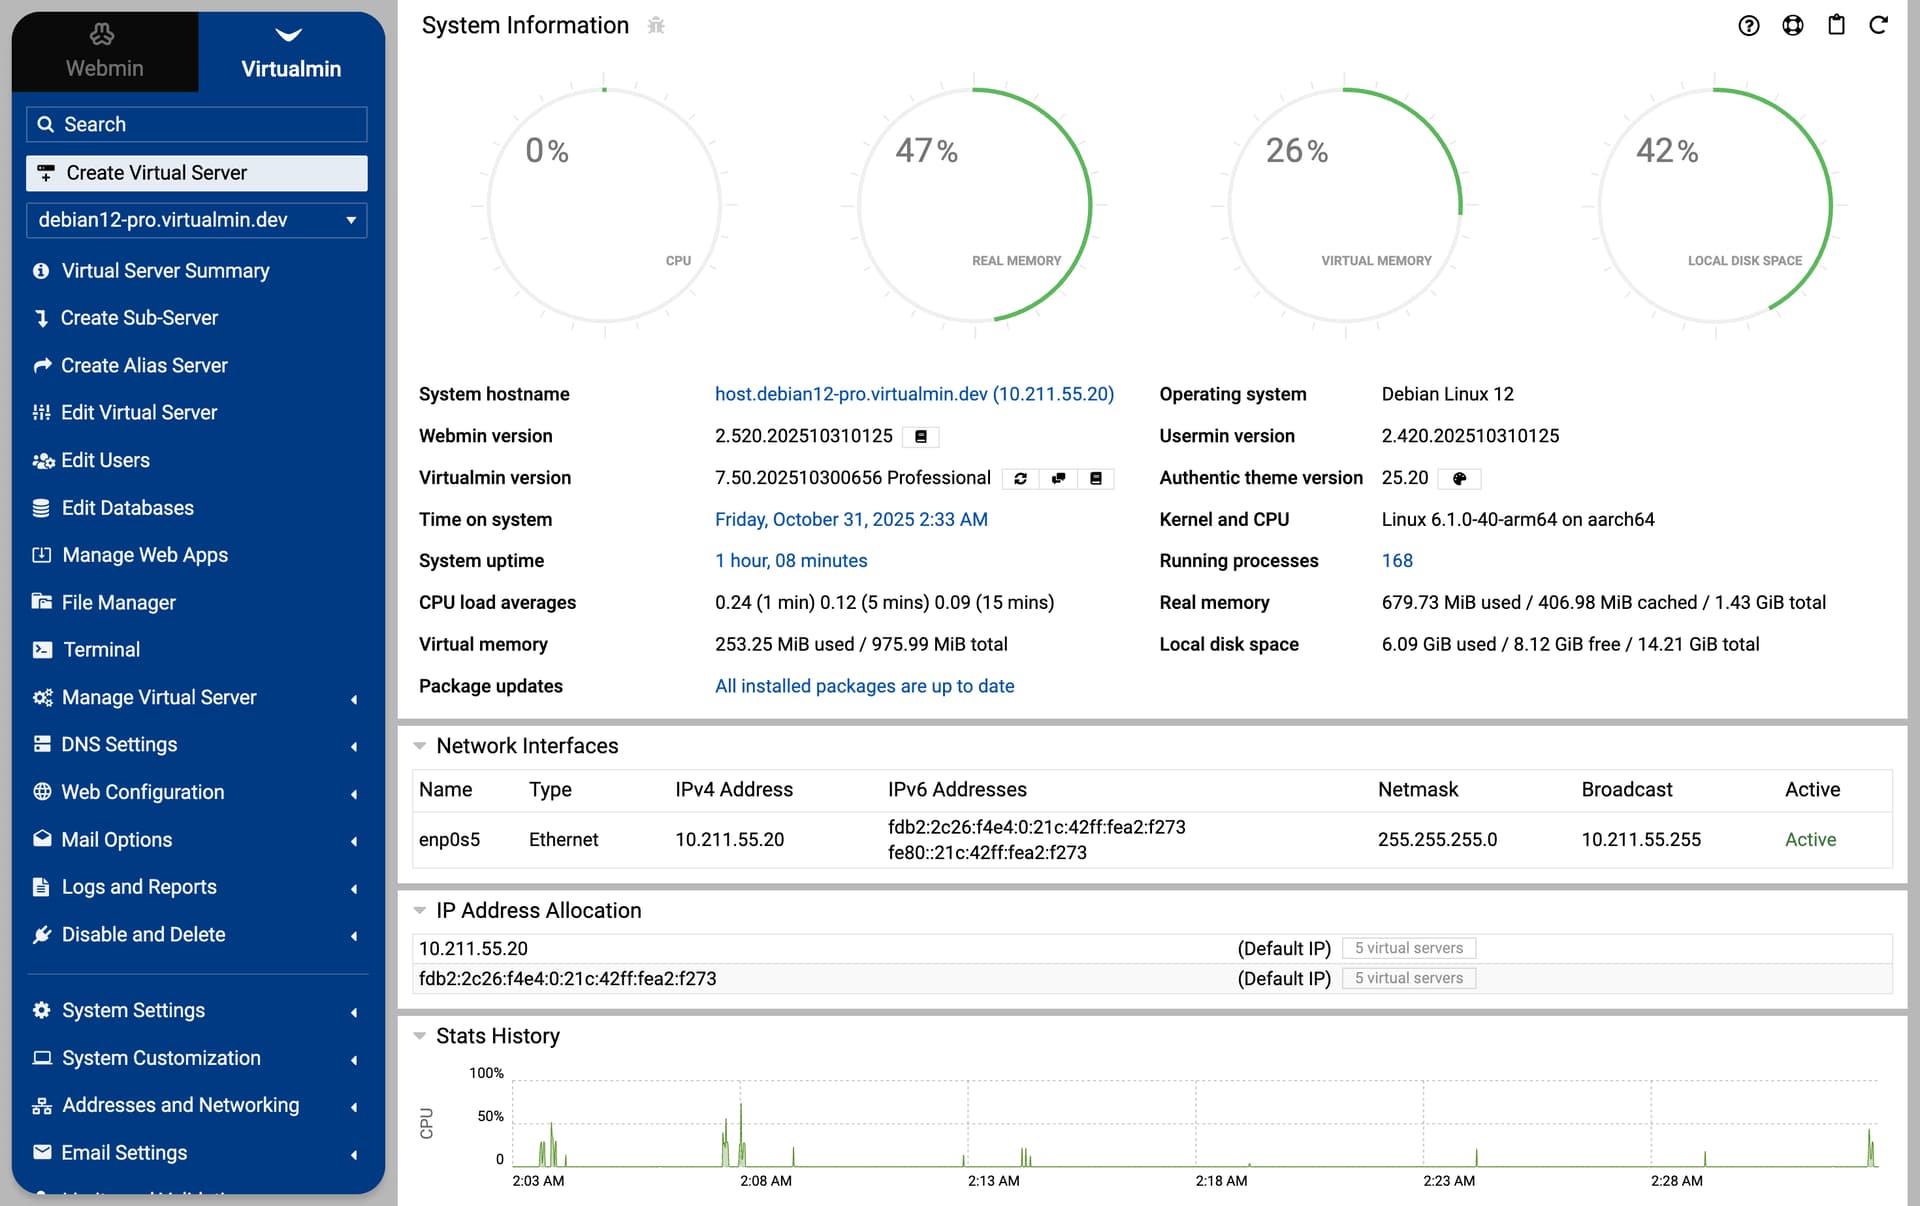This screenshot has width=1920, height=1206.
Task: Click the Virtualmin version chat bubbles icon
Action: tap(1058, 479)
